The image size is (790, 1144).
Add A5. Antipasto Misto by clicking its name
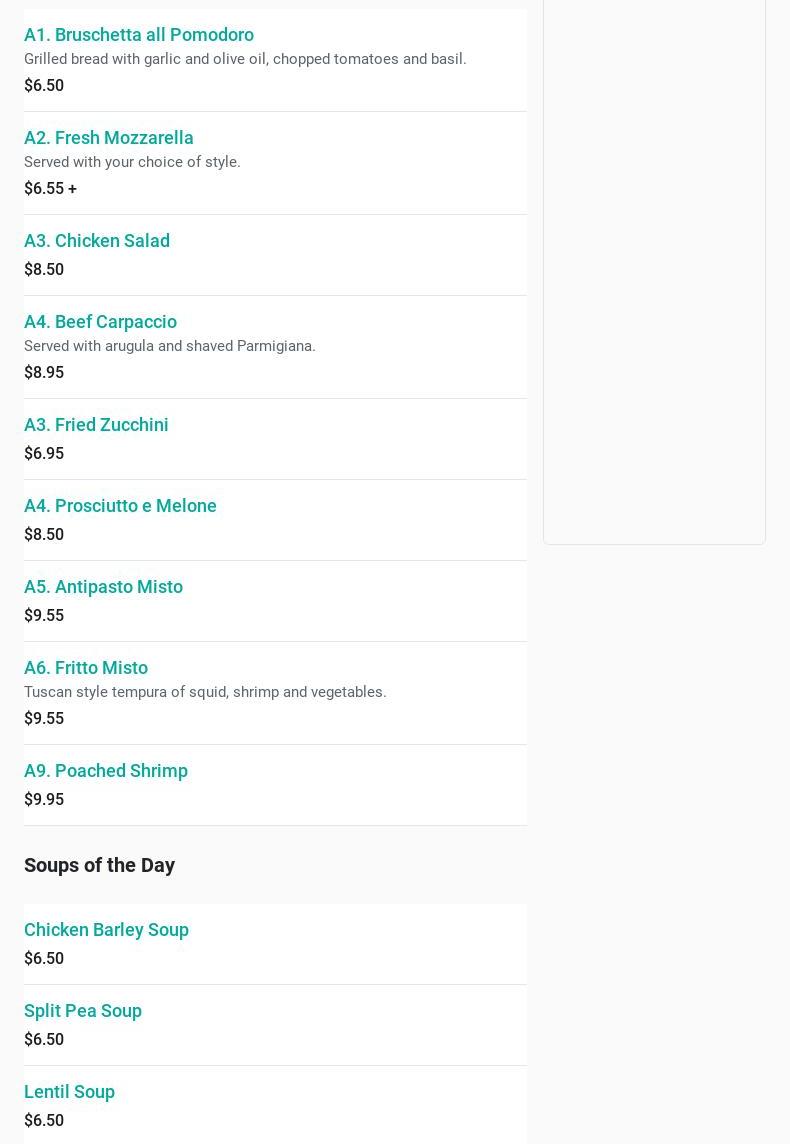tap(103, 587)
